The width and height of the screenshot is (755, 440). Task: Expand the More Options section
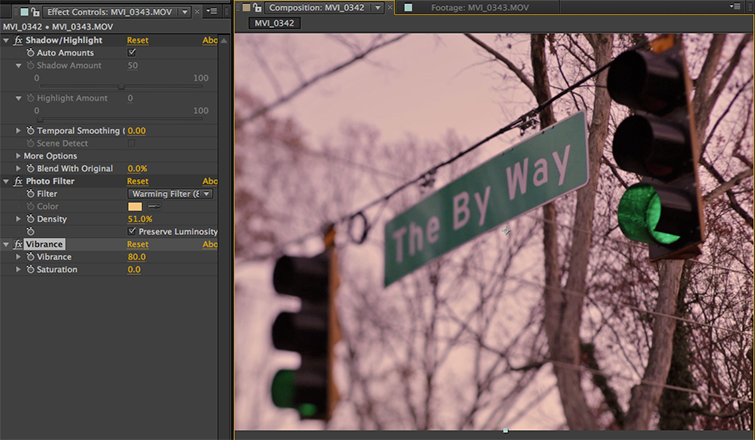tap(18, 156)
